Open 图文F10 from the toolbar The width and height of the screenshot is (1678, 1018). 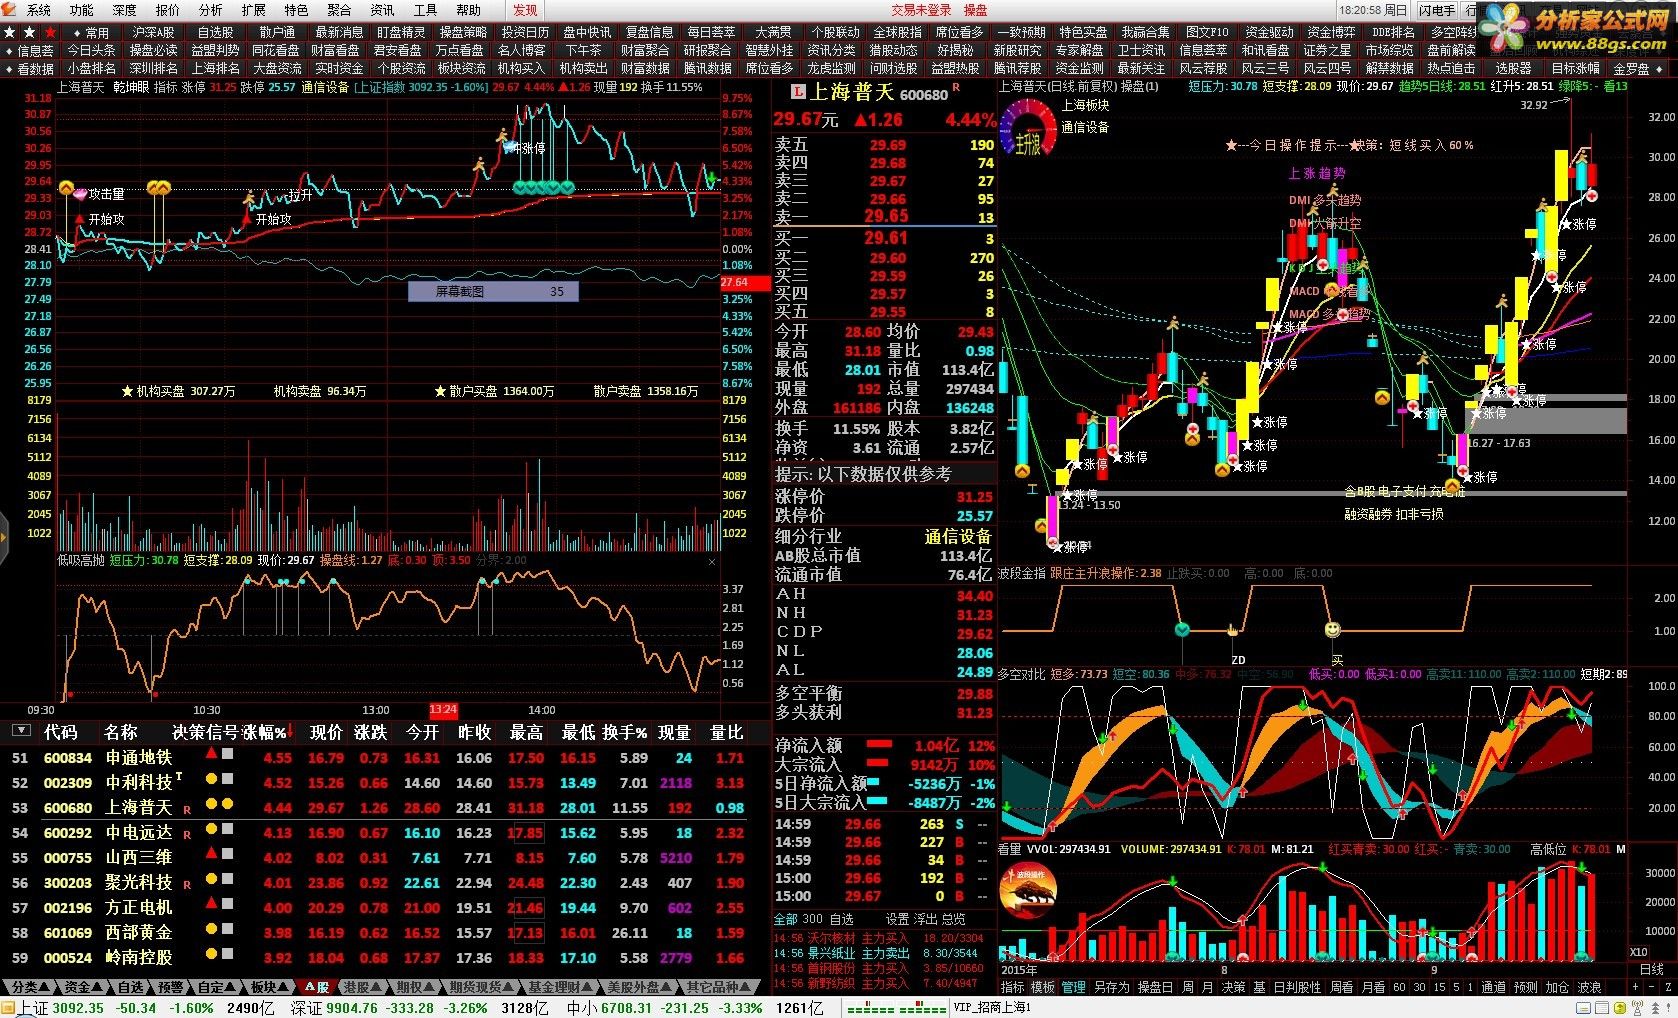[1207, 32]
